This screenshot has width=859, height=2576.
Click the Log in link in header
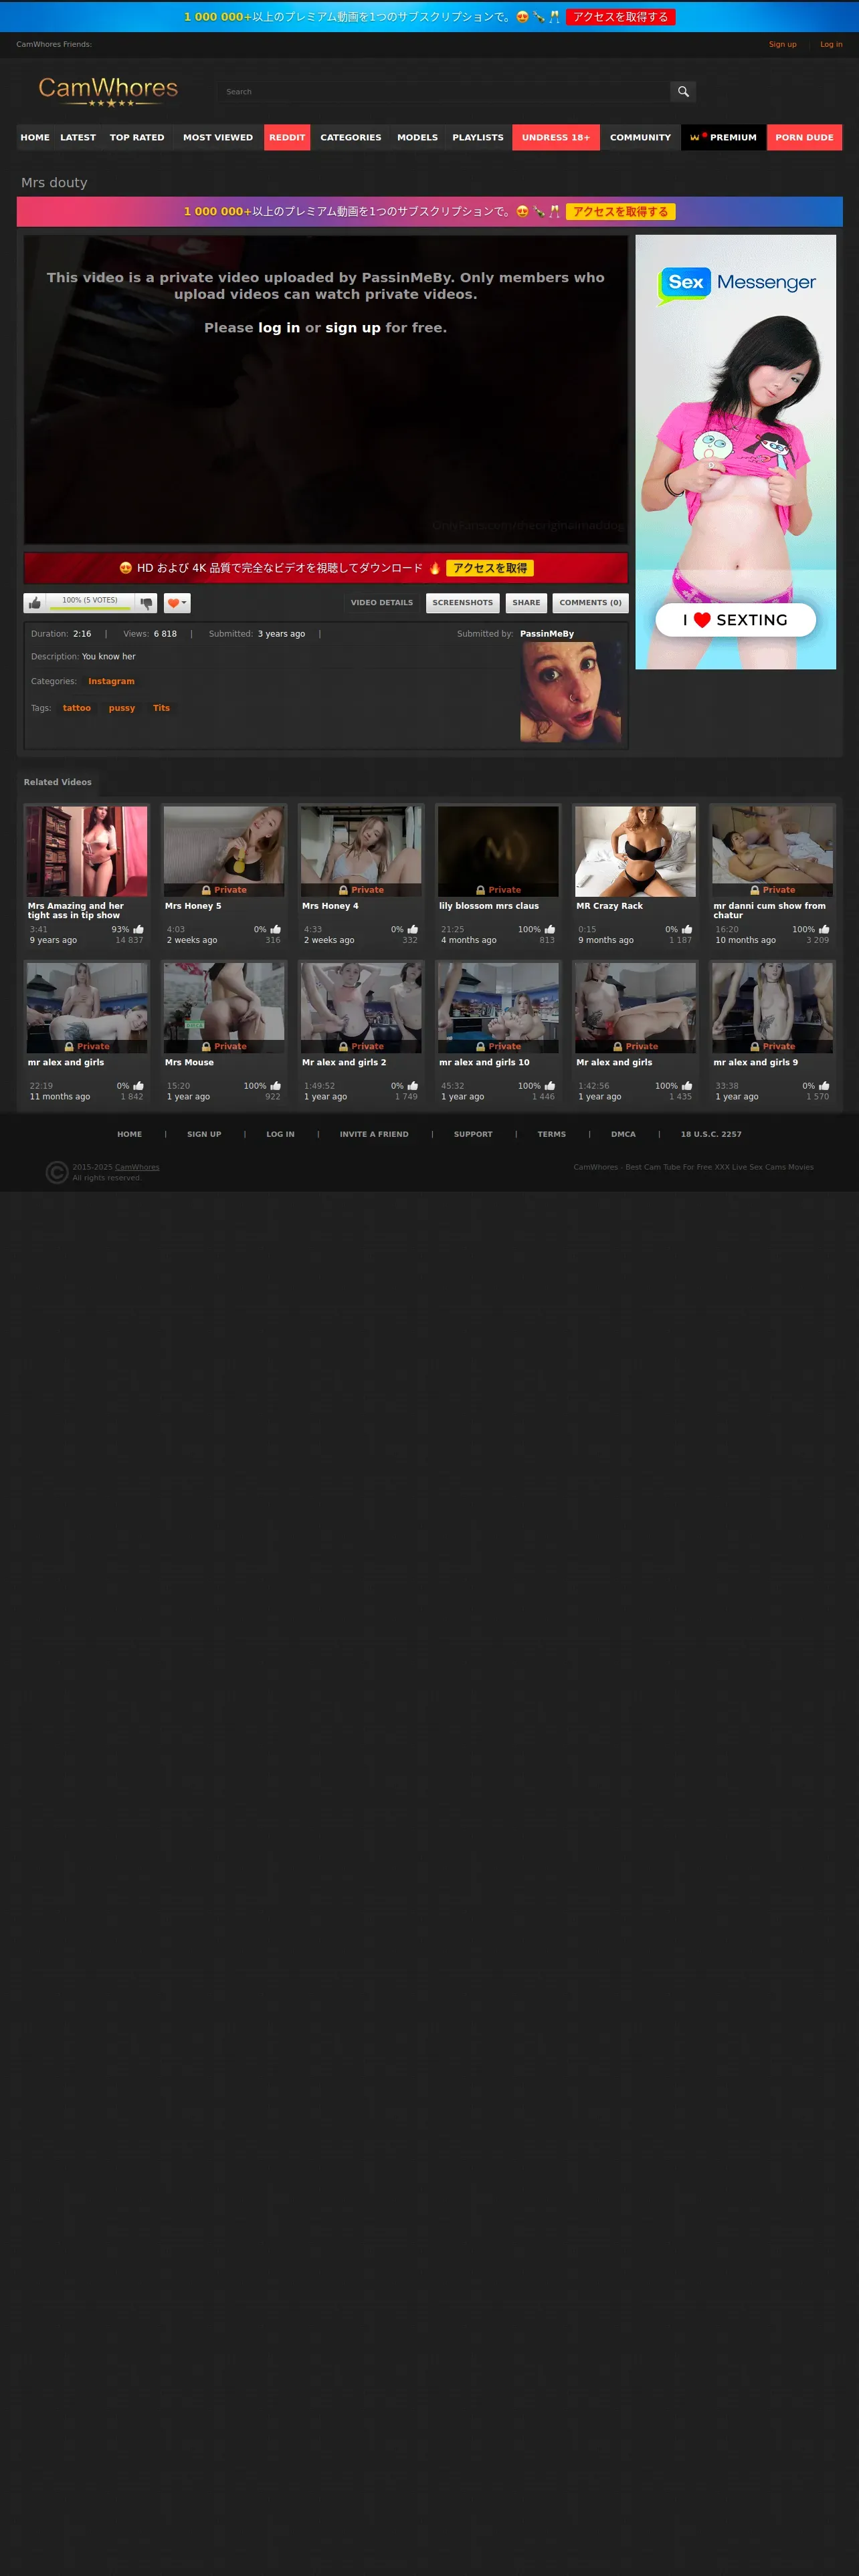831,44
